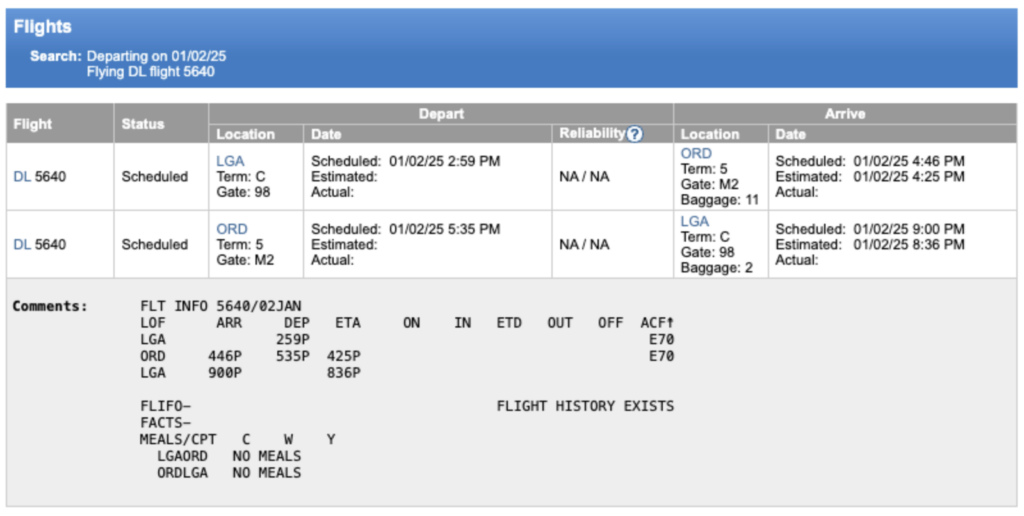Open ORD departure airport link in second row
Screen dimensions: 1024x516
point(232,229)
